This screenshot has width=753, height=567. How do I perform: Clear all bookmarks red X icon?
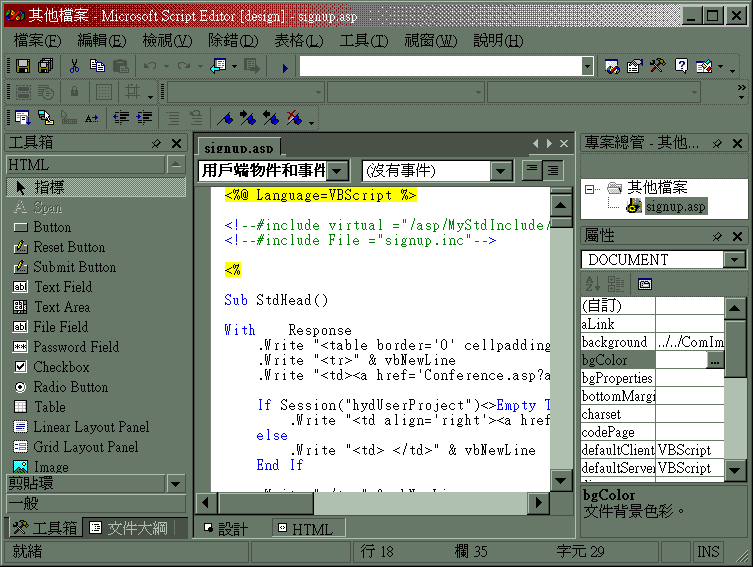pos(294,118)
